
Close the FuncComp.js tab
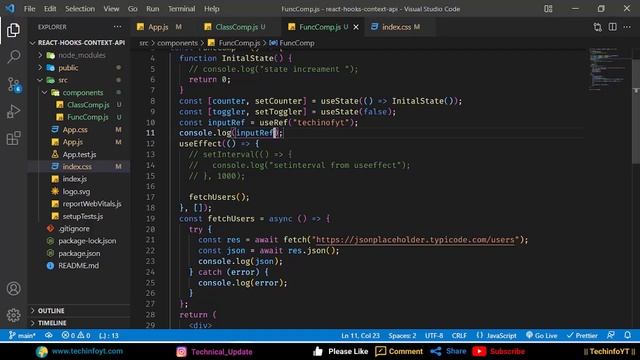point(356,27)
